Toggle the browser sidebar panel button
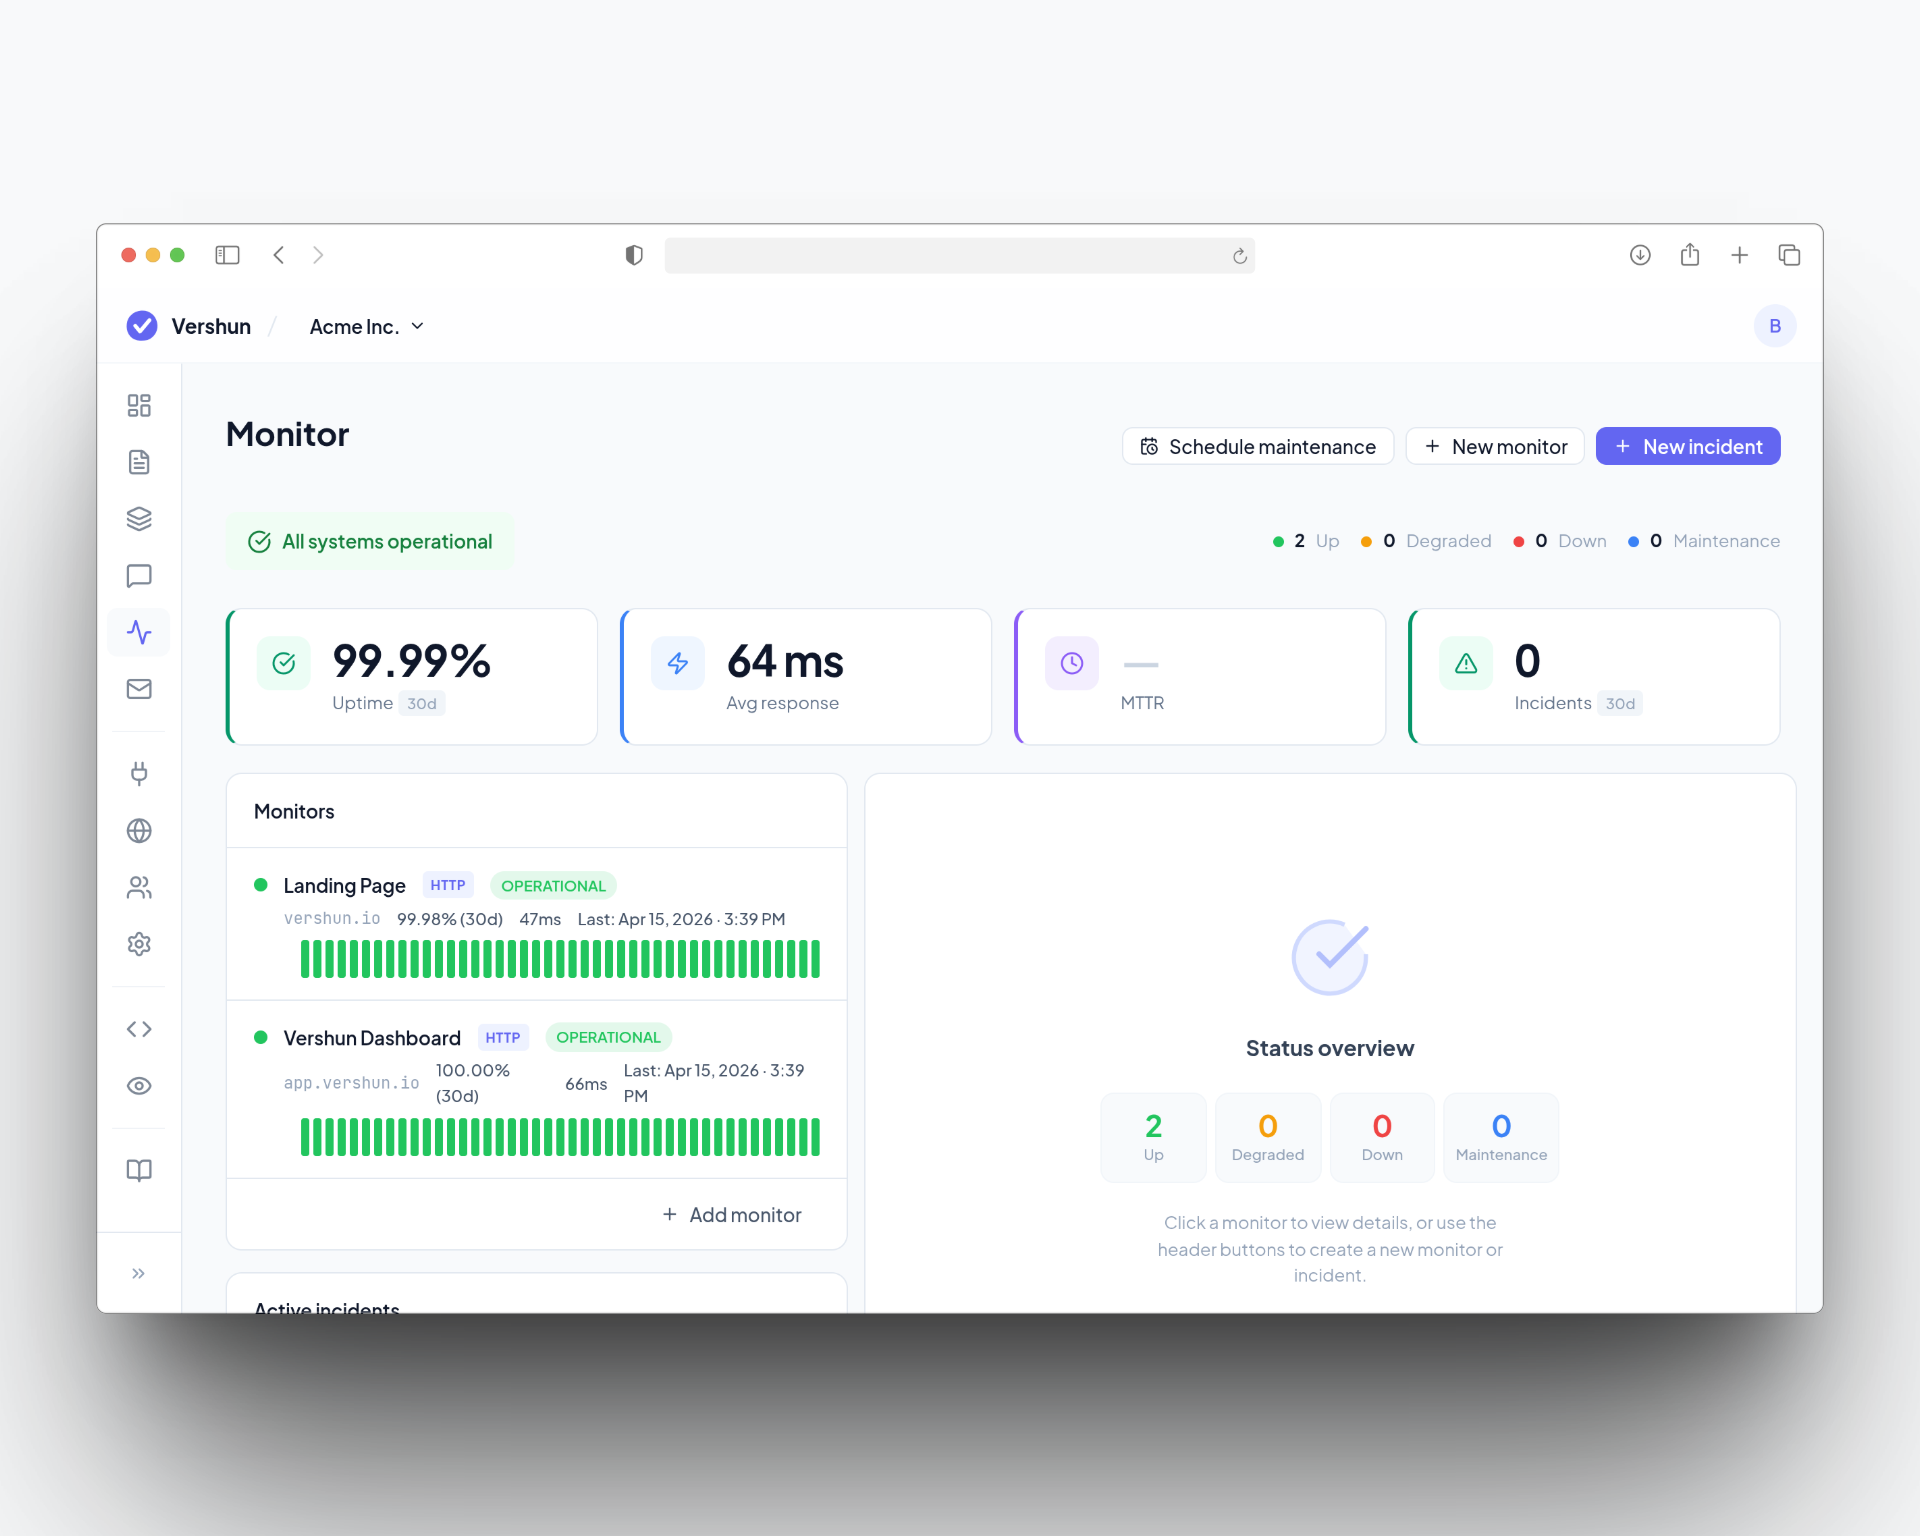This screenshot has height=1536, width=1920. [x=227, y=255]
